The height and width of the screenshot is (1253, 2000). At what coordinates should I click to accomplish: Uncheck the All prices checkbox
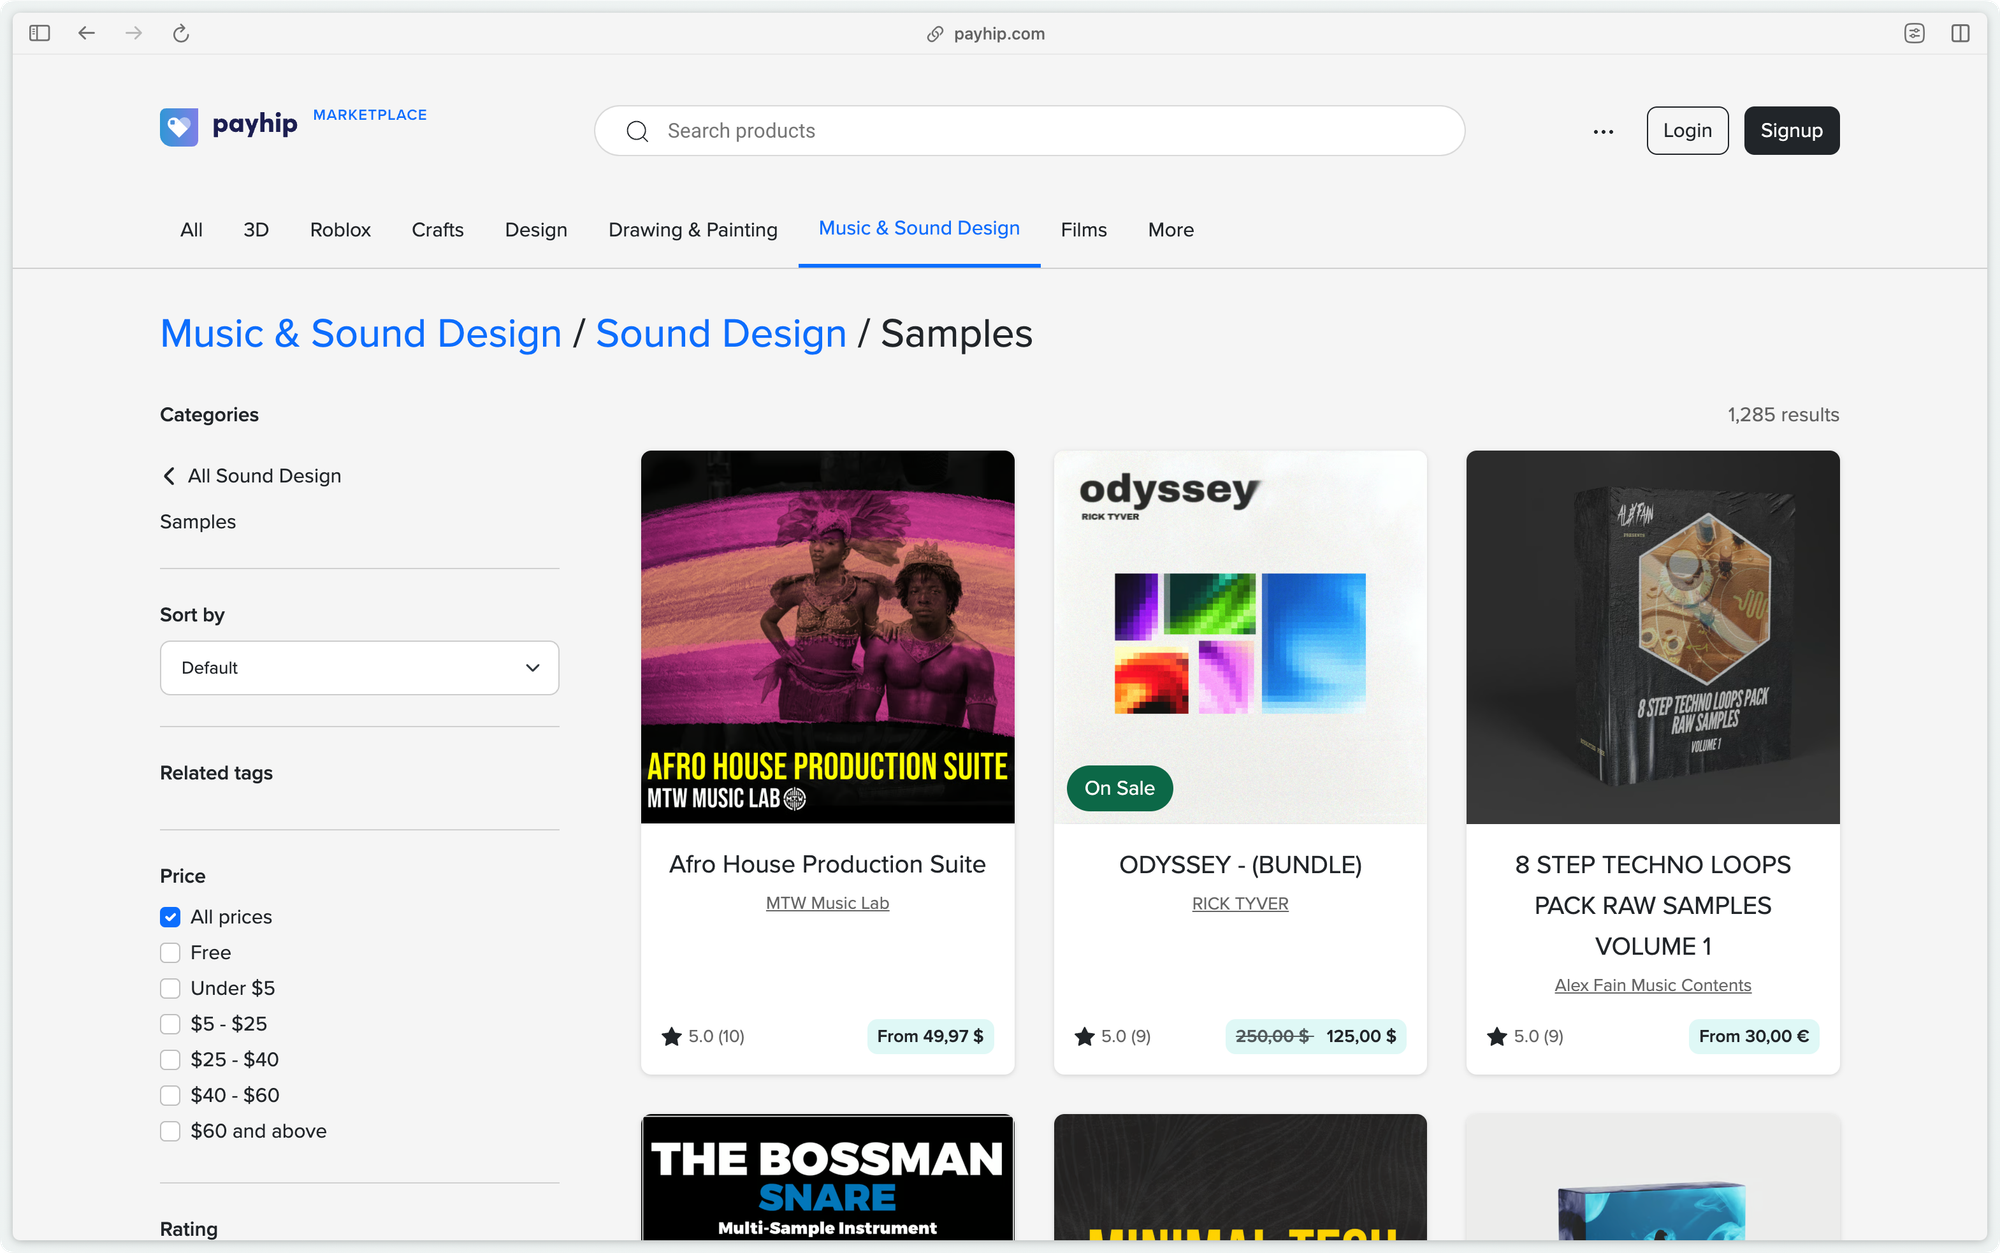[x=170, y=917]
